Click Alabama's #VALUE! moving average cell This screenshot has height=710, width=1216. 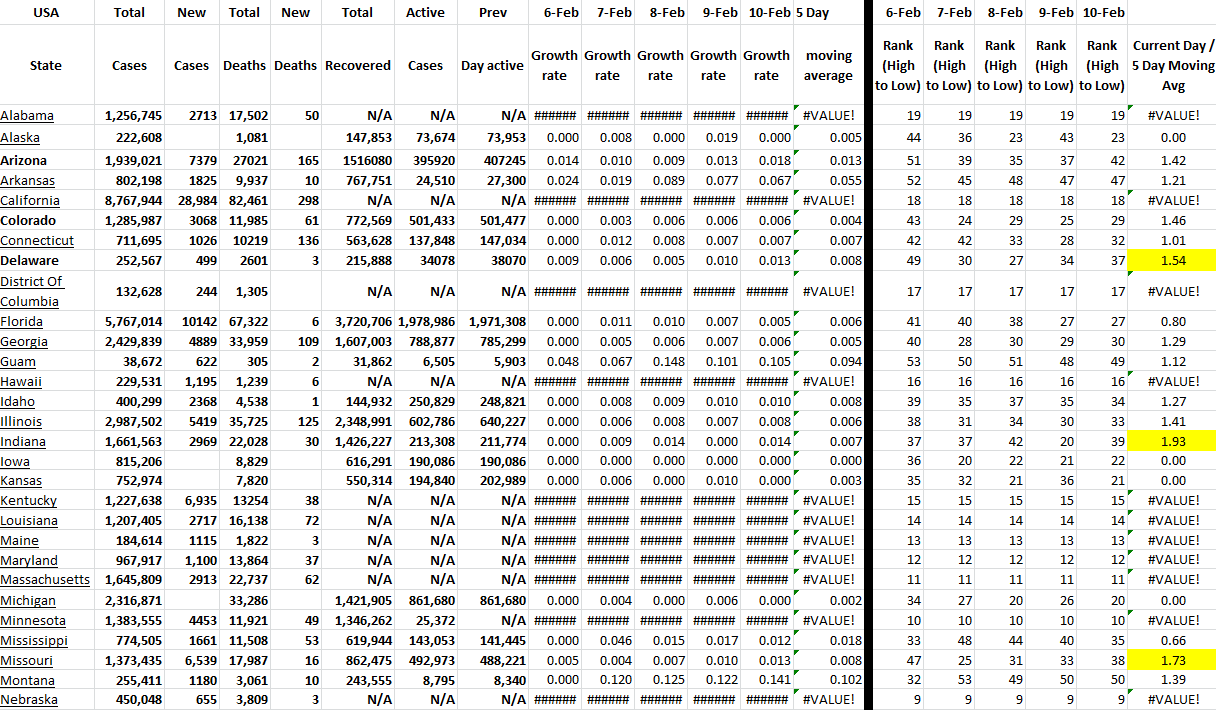point(828,116)
